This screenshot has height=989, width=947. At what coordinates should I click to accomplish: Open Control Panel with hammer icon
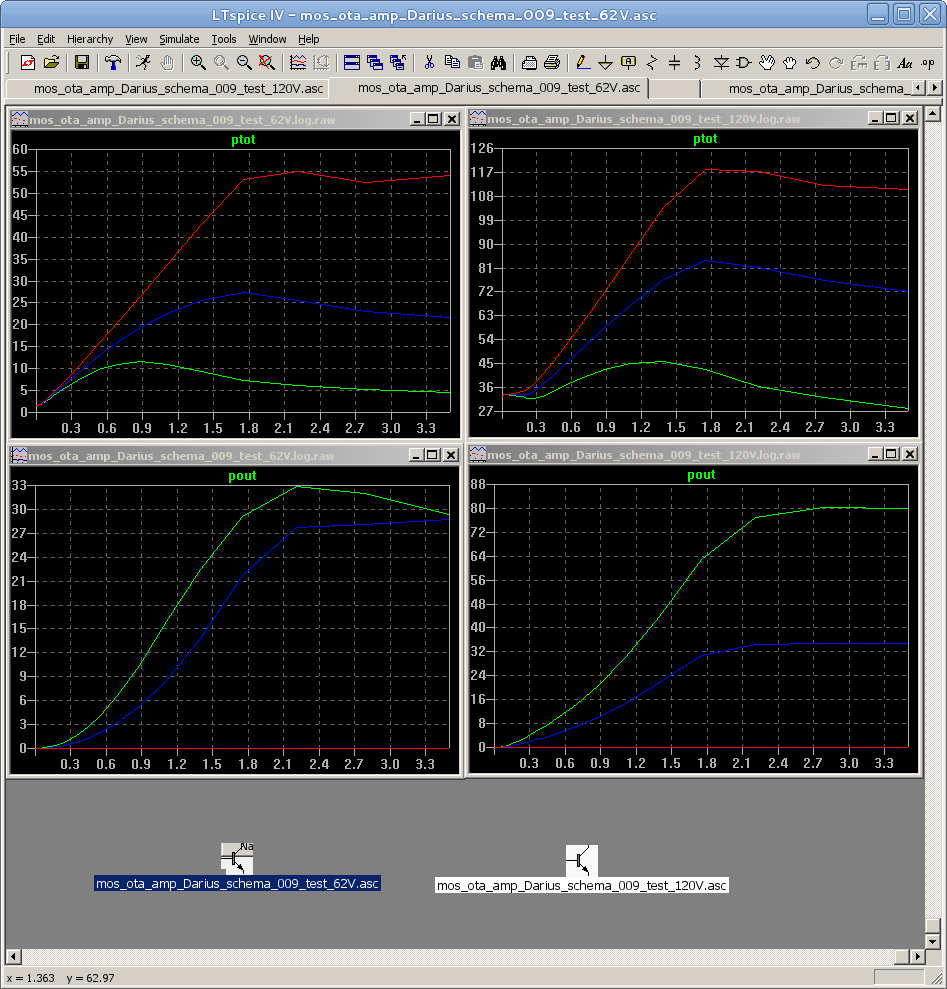point(113,62)
